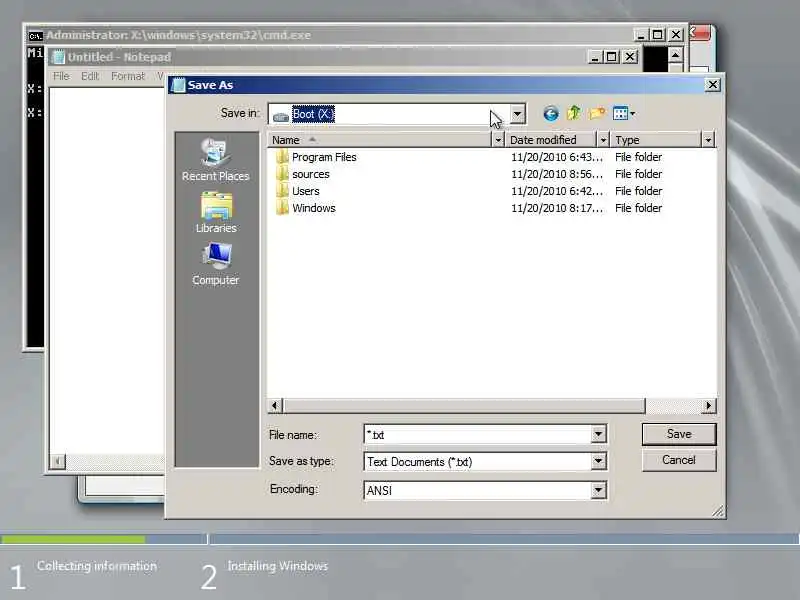Expand the Save in location dropdown
Viewport: 800px width, 600px height.
[x=517, y=114]
